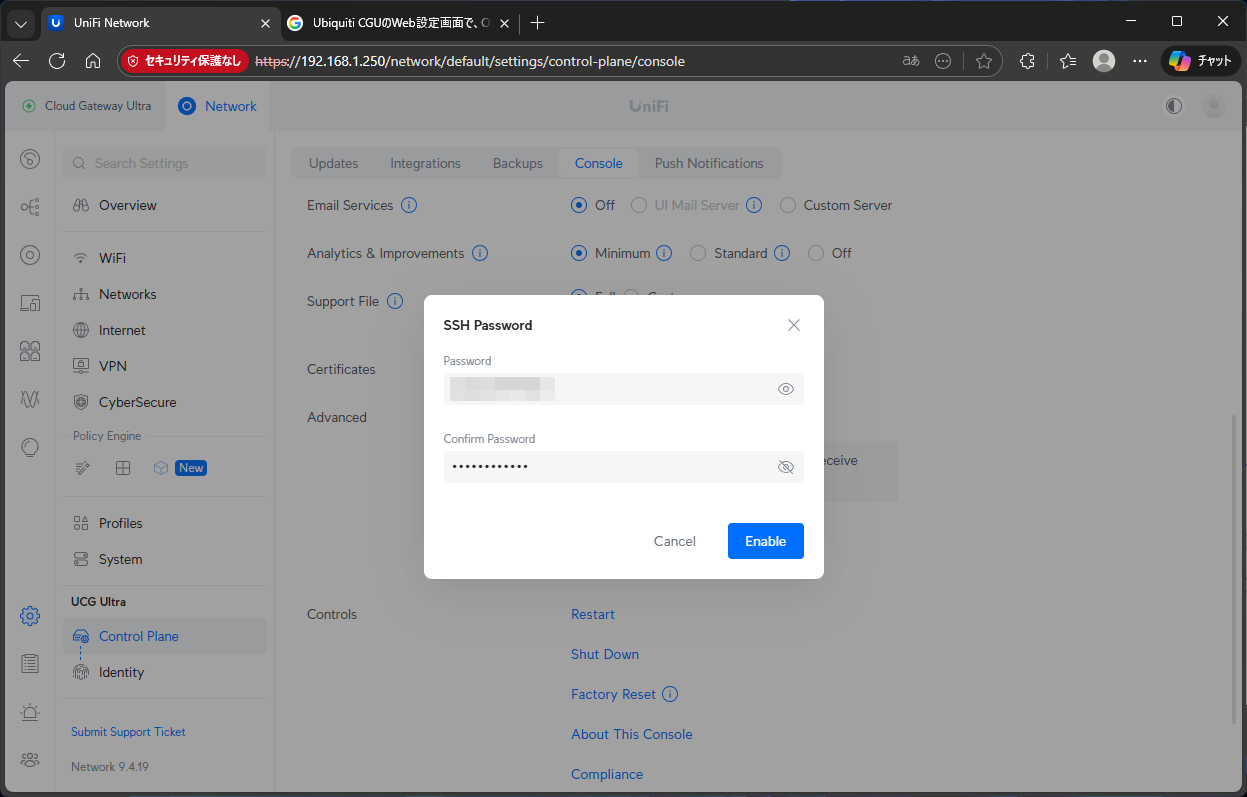Close the SSH Password dialog
The height and width of the screenshot is (797, 1247).
pos(794,325)
